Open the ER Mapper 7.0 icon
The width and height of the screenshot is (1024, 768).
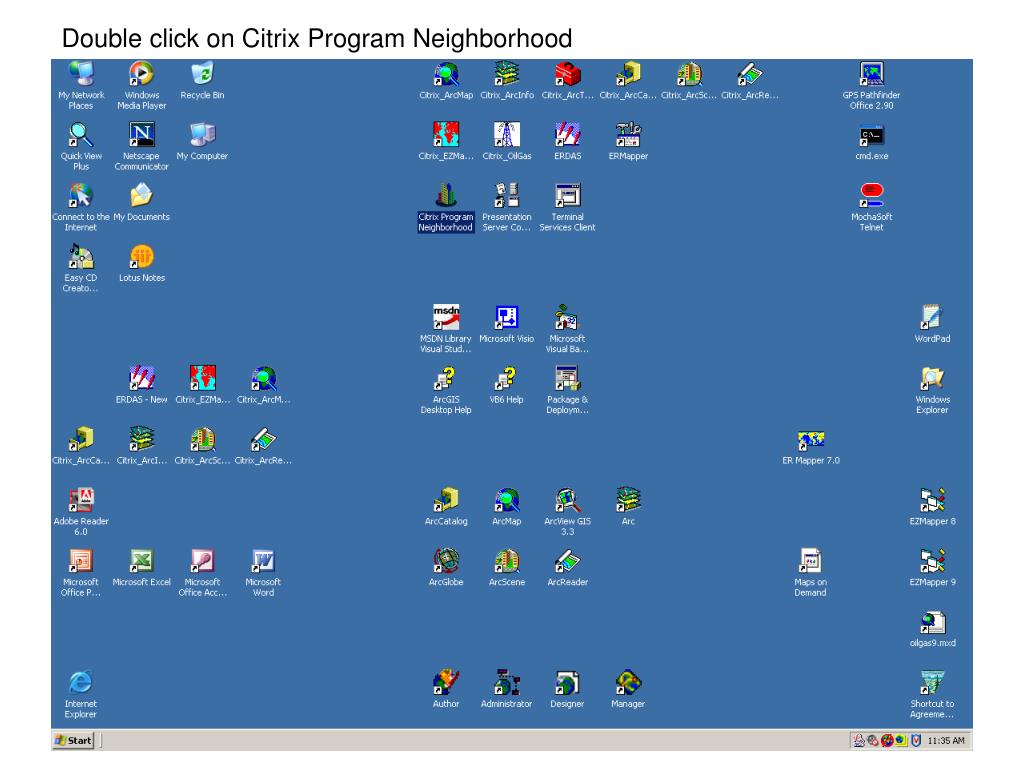tap(811, 440)
